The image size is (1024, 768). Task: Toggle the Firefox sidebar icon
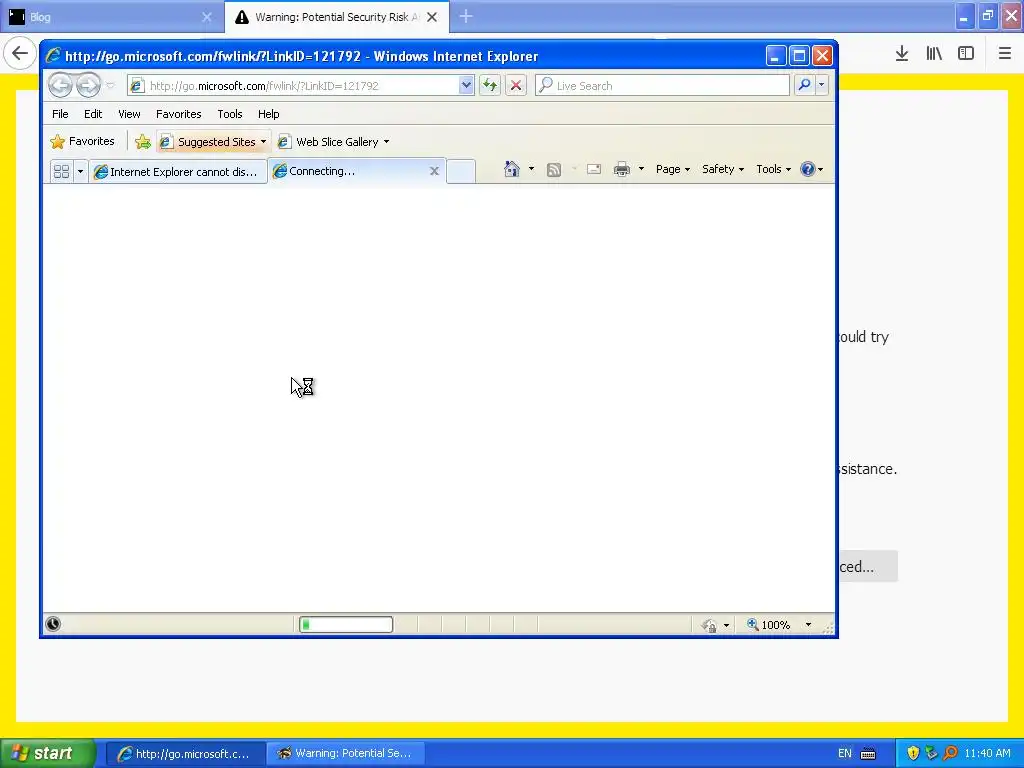click(x=966, y=54)
